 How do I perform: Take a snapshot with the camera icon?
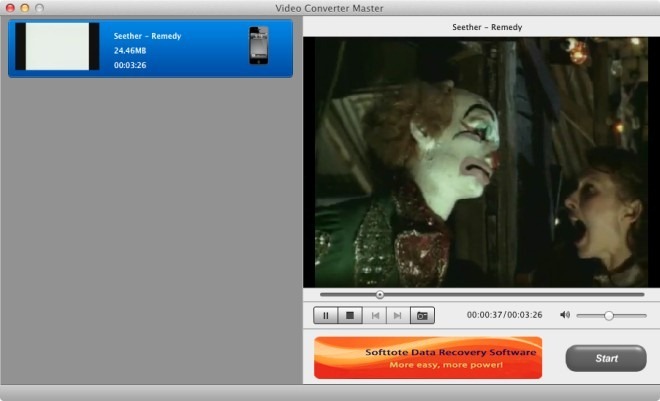click(x=422, y=316)
